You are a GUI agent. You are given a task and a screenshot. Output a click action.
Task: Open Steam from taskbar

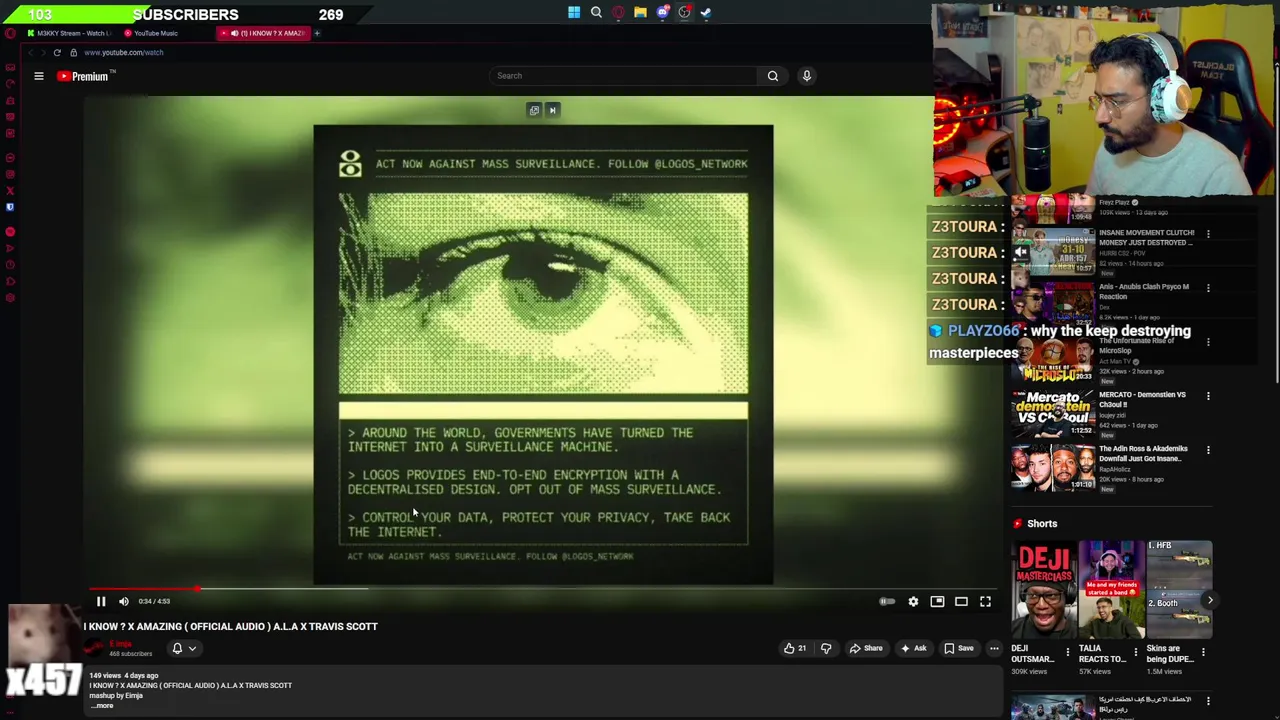click(706, 13)
